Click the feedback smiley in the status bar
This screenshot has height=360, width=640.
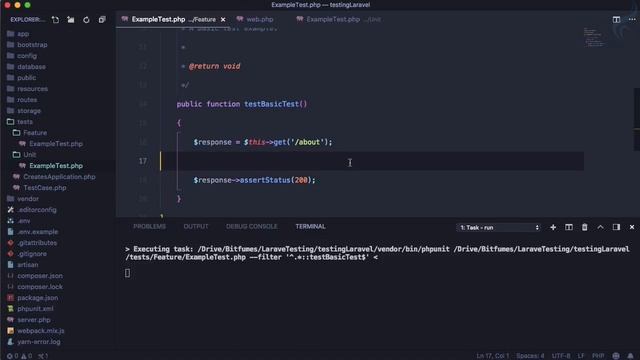tap(616, 356)
